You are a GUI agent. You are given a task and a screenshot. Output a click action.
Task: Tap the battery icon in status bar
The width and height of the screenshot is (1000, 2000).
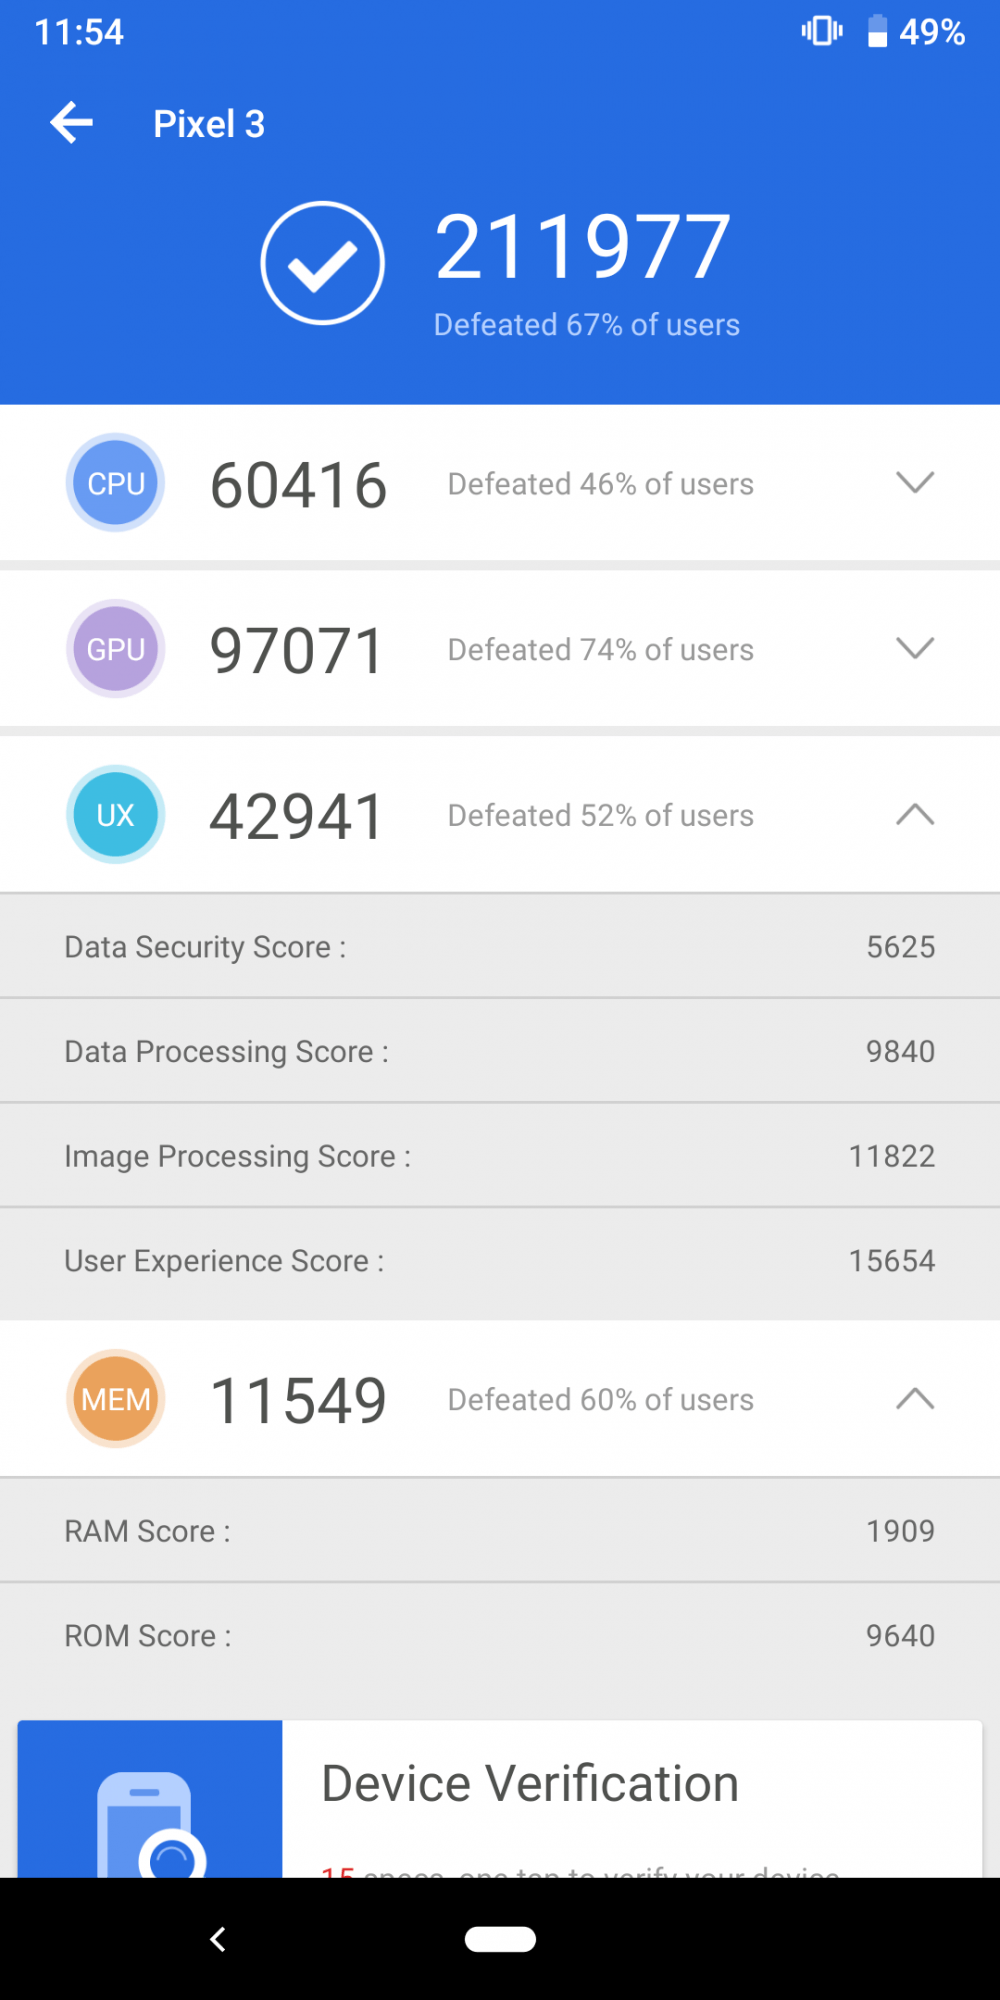tap(877, 32)
